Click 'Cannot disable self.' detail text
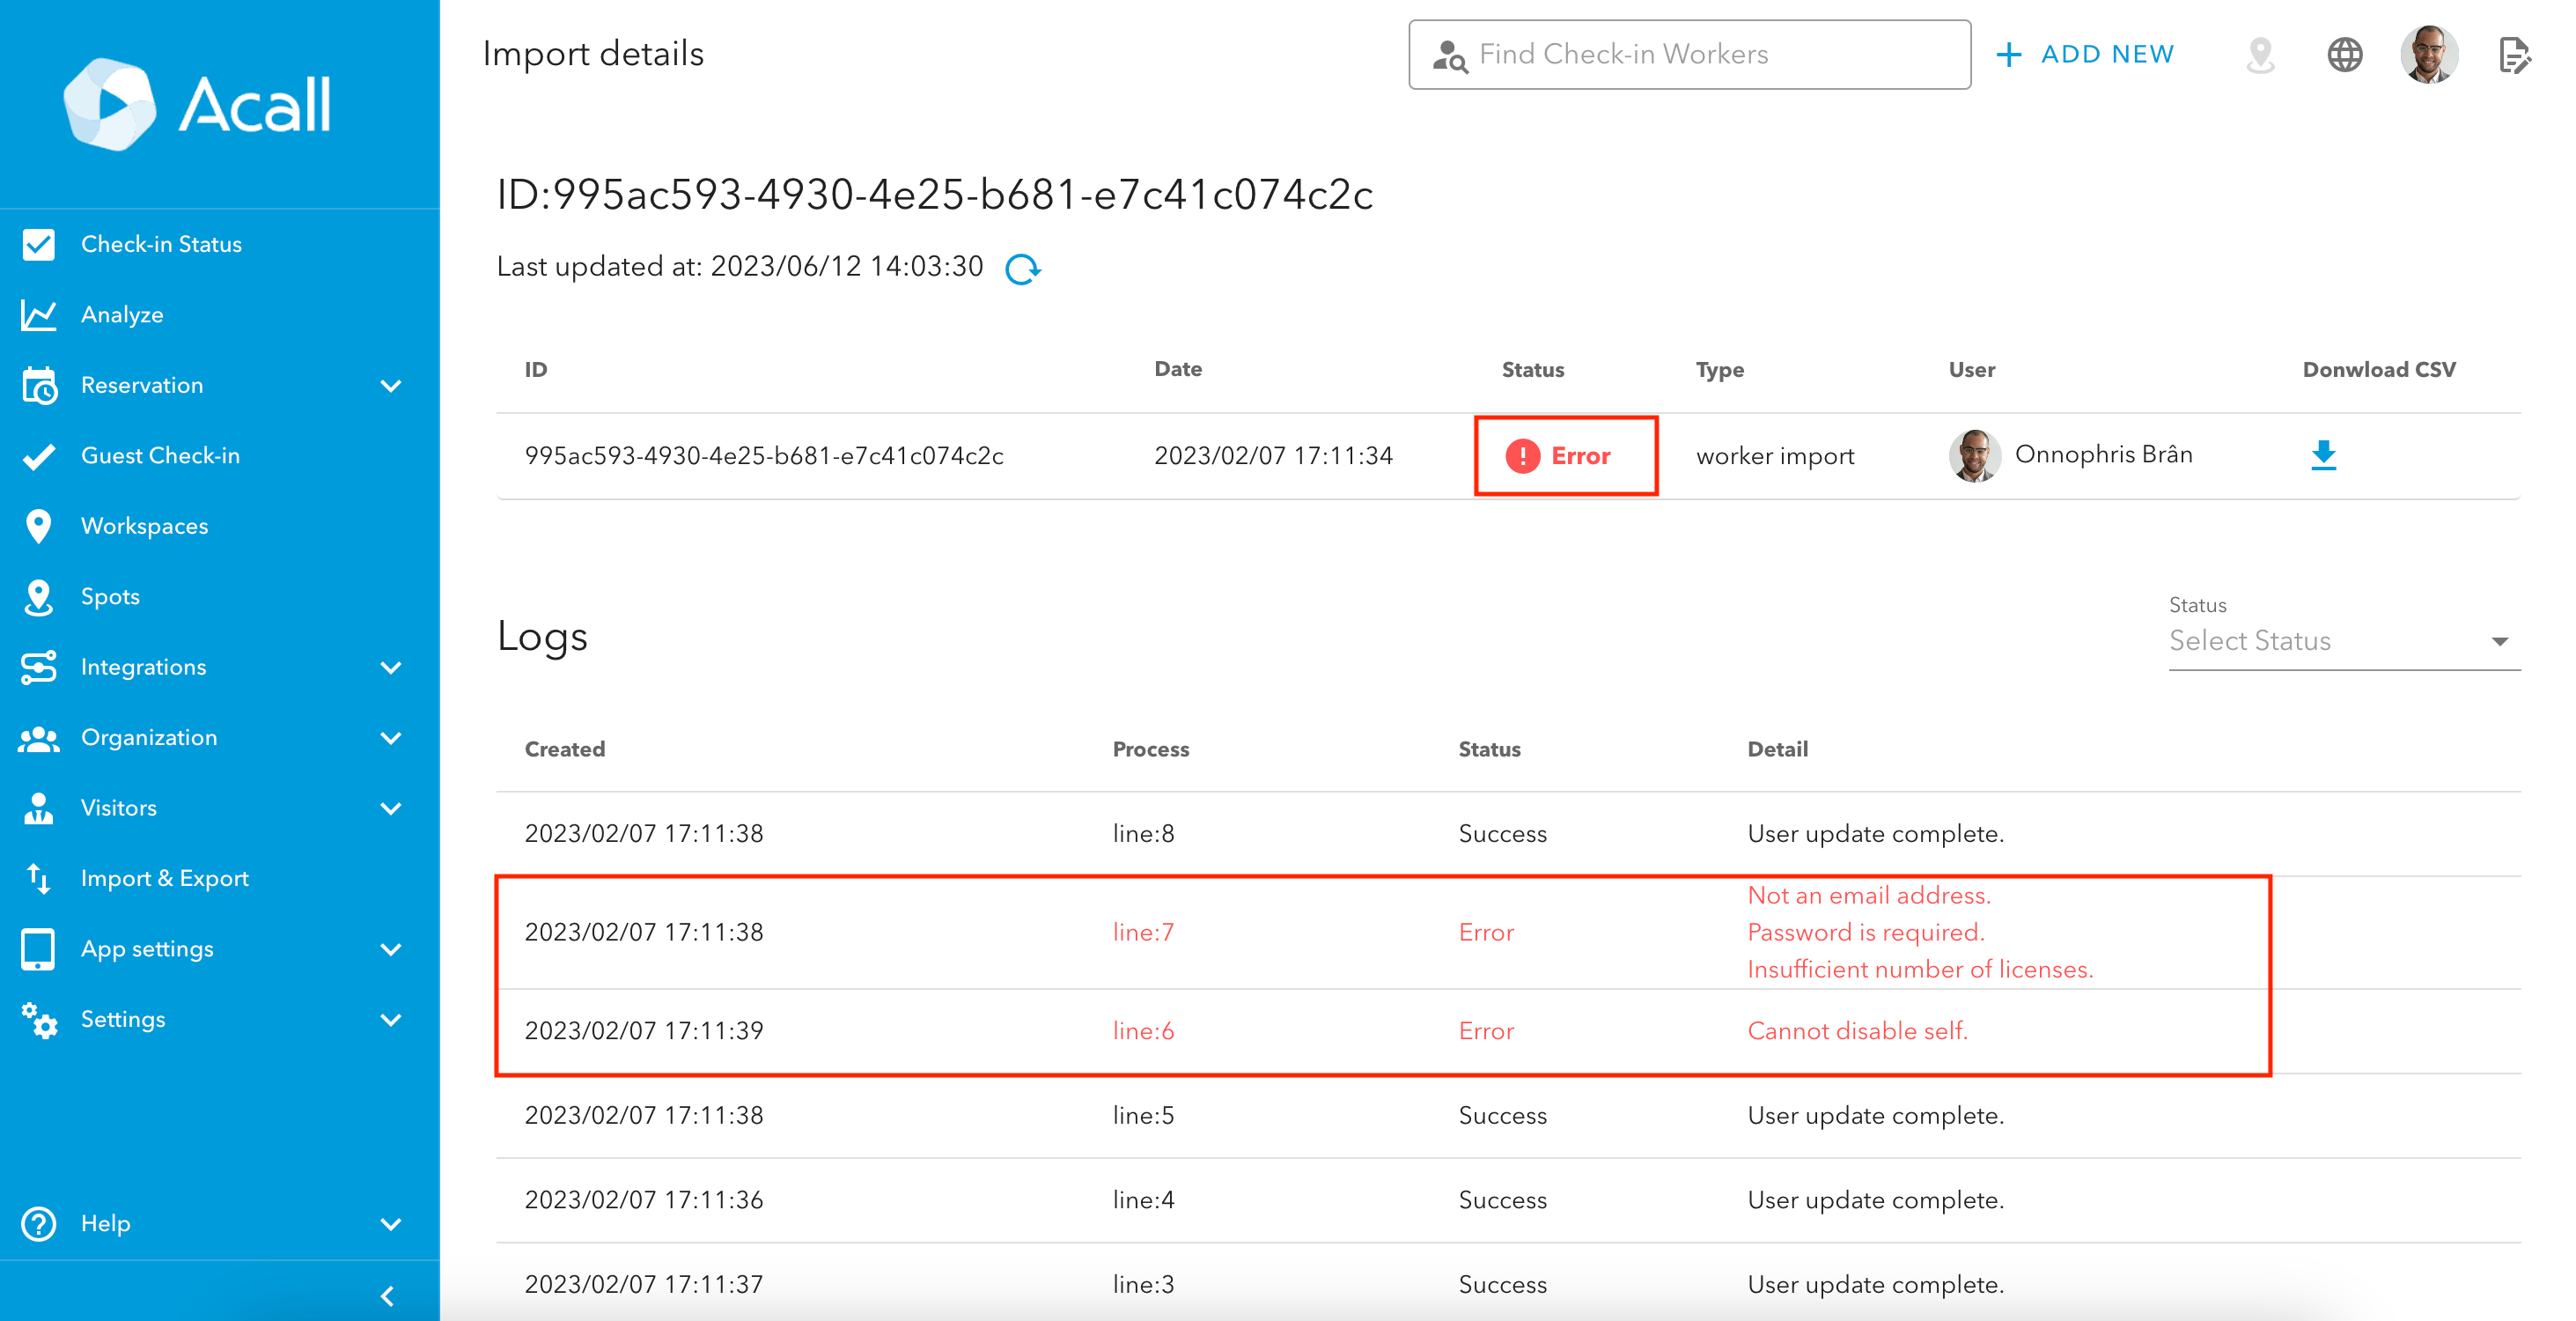The image size is (2576, 1321). 1857,1031
